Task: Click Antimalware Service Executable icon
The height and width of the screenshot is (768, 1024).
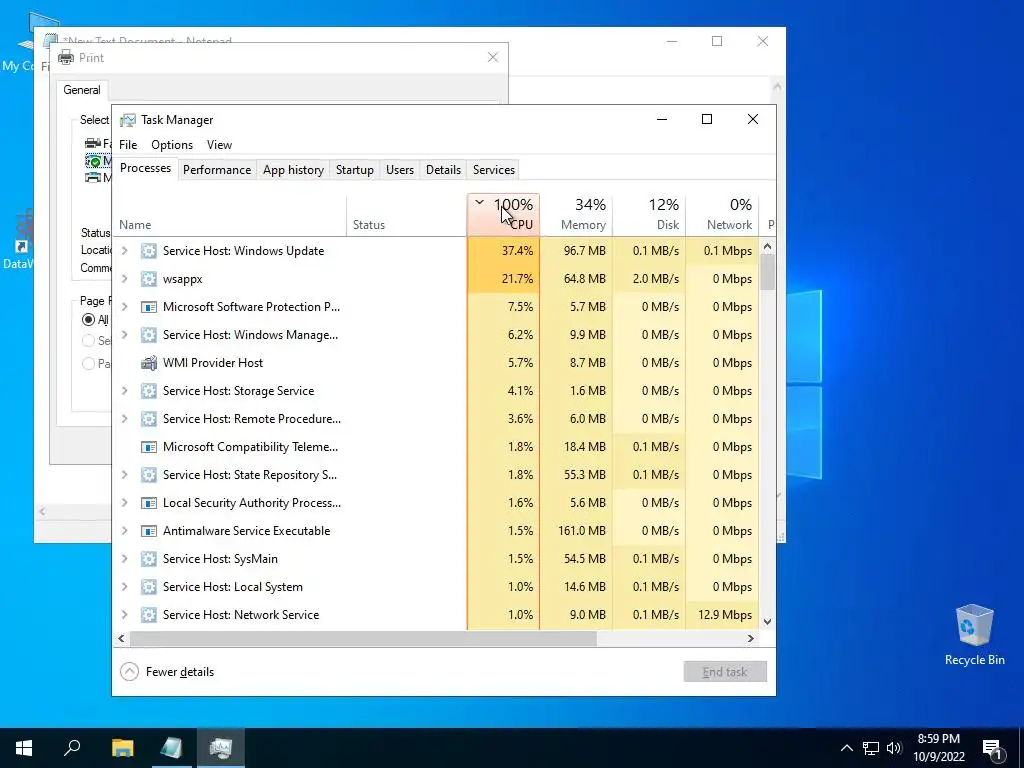Action: (x=149, y=532)
